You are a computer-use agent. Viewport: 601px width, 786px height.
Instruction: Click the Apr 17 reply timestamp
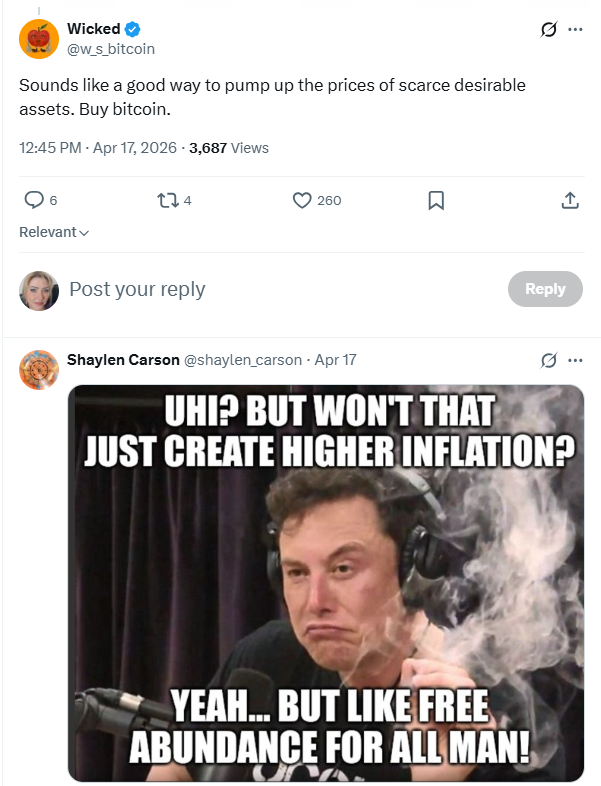click(x=335, y=360)
